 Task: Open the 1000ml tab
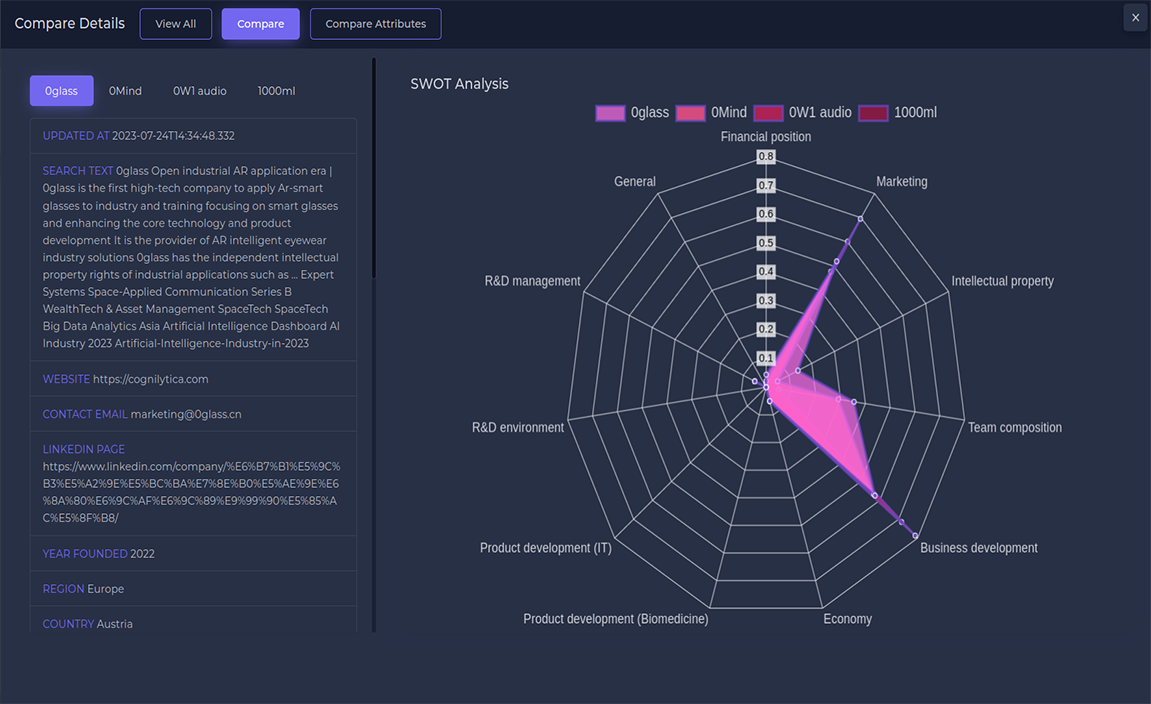point(276,91)
